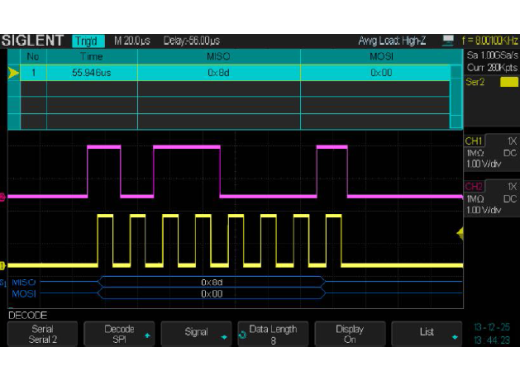Screen dimensions: 520x380
Task: Select the 0x8d cell in the table
Action: (x=219, y=73)
